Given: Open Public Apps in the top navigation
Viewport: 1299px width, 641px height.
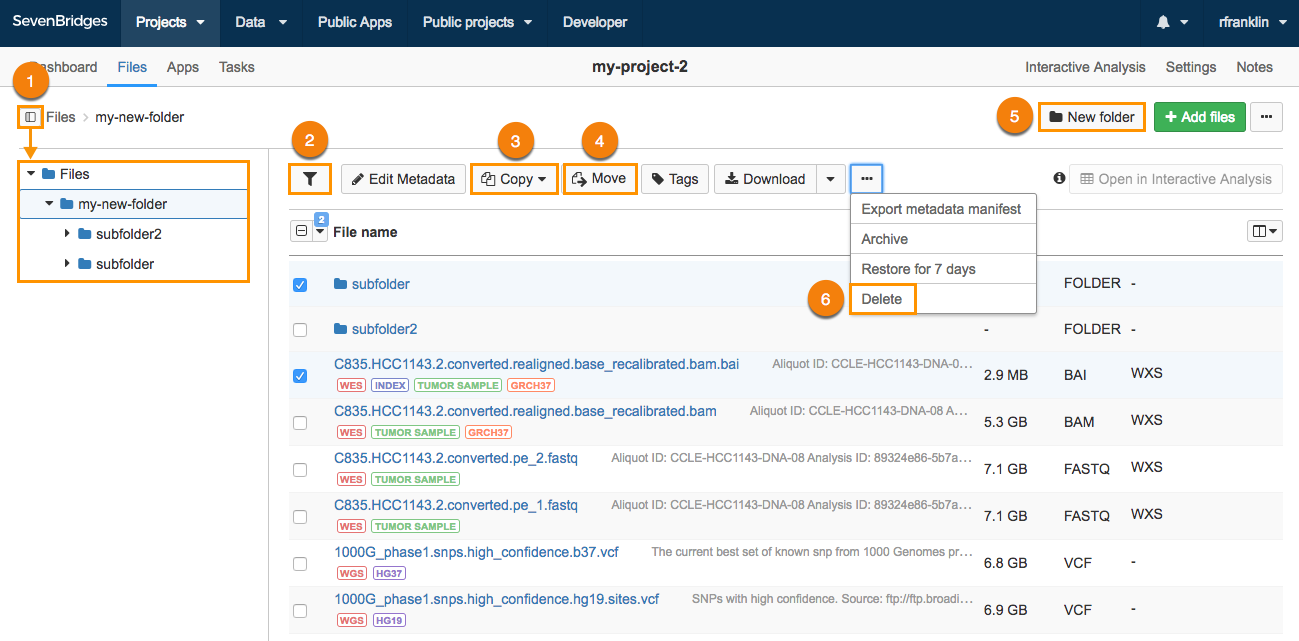Looking at the screenshot, I should [x=355, y=22].
